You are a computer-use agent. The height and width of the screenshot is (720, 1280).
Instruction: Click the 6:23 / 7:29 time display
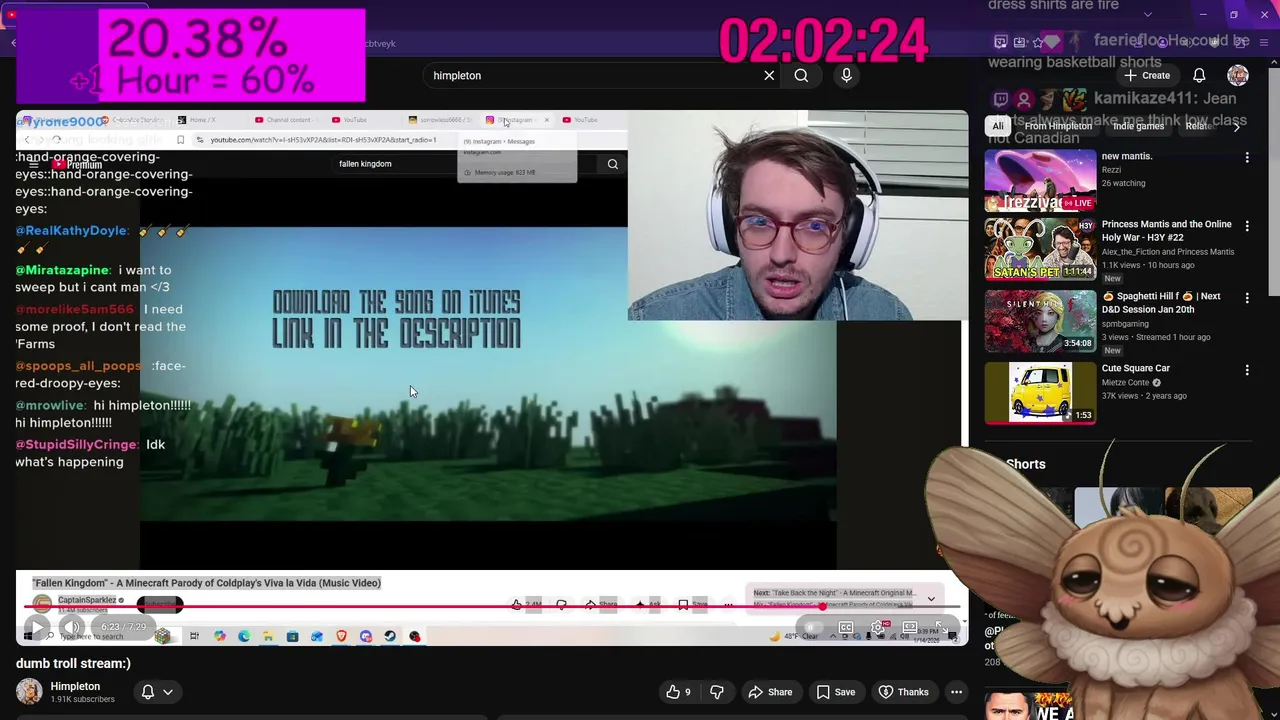coord(122,627)
